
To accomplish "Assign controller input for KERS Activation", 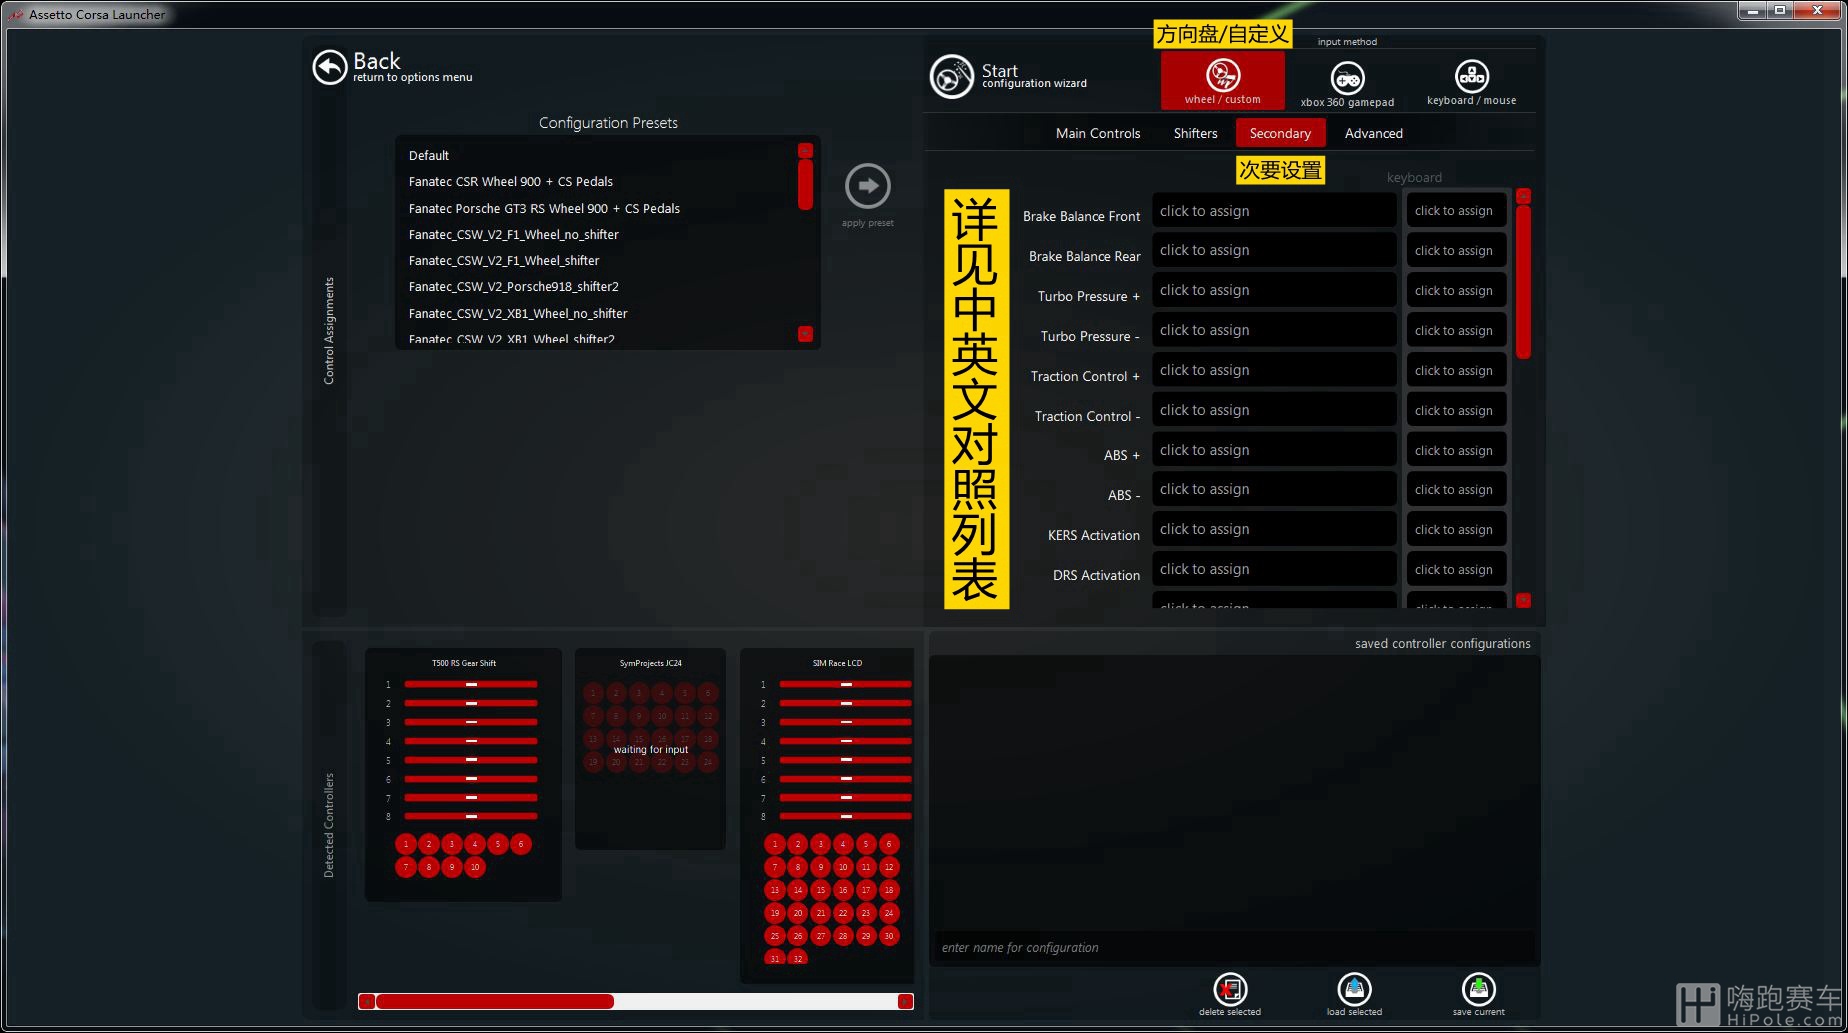I will (x=1274, y=529).
